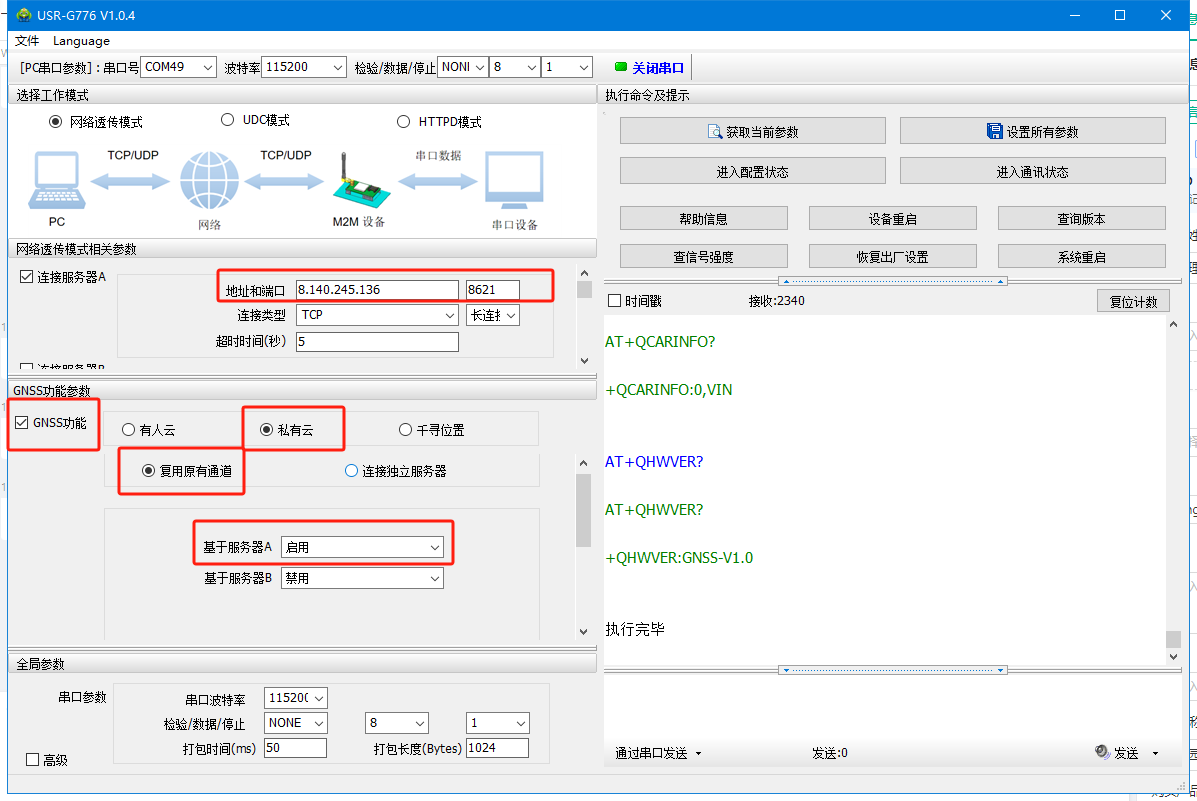
Task: Click the PC laptop icon in the diagram
Action: [x=56, y=180]
